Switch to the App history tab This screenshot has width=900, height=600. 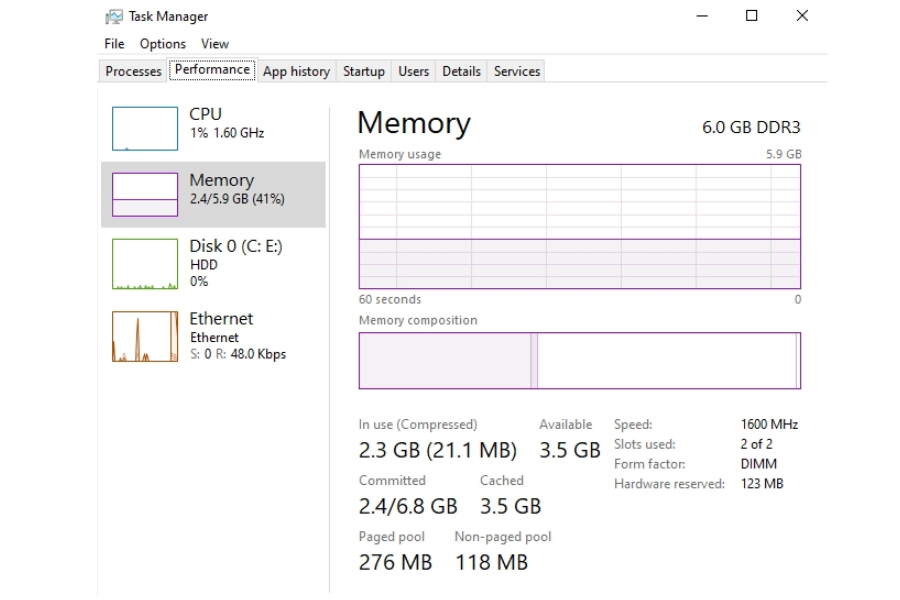point(296,71)
